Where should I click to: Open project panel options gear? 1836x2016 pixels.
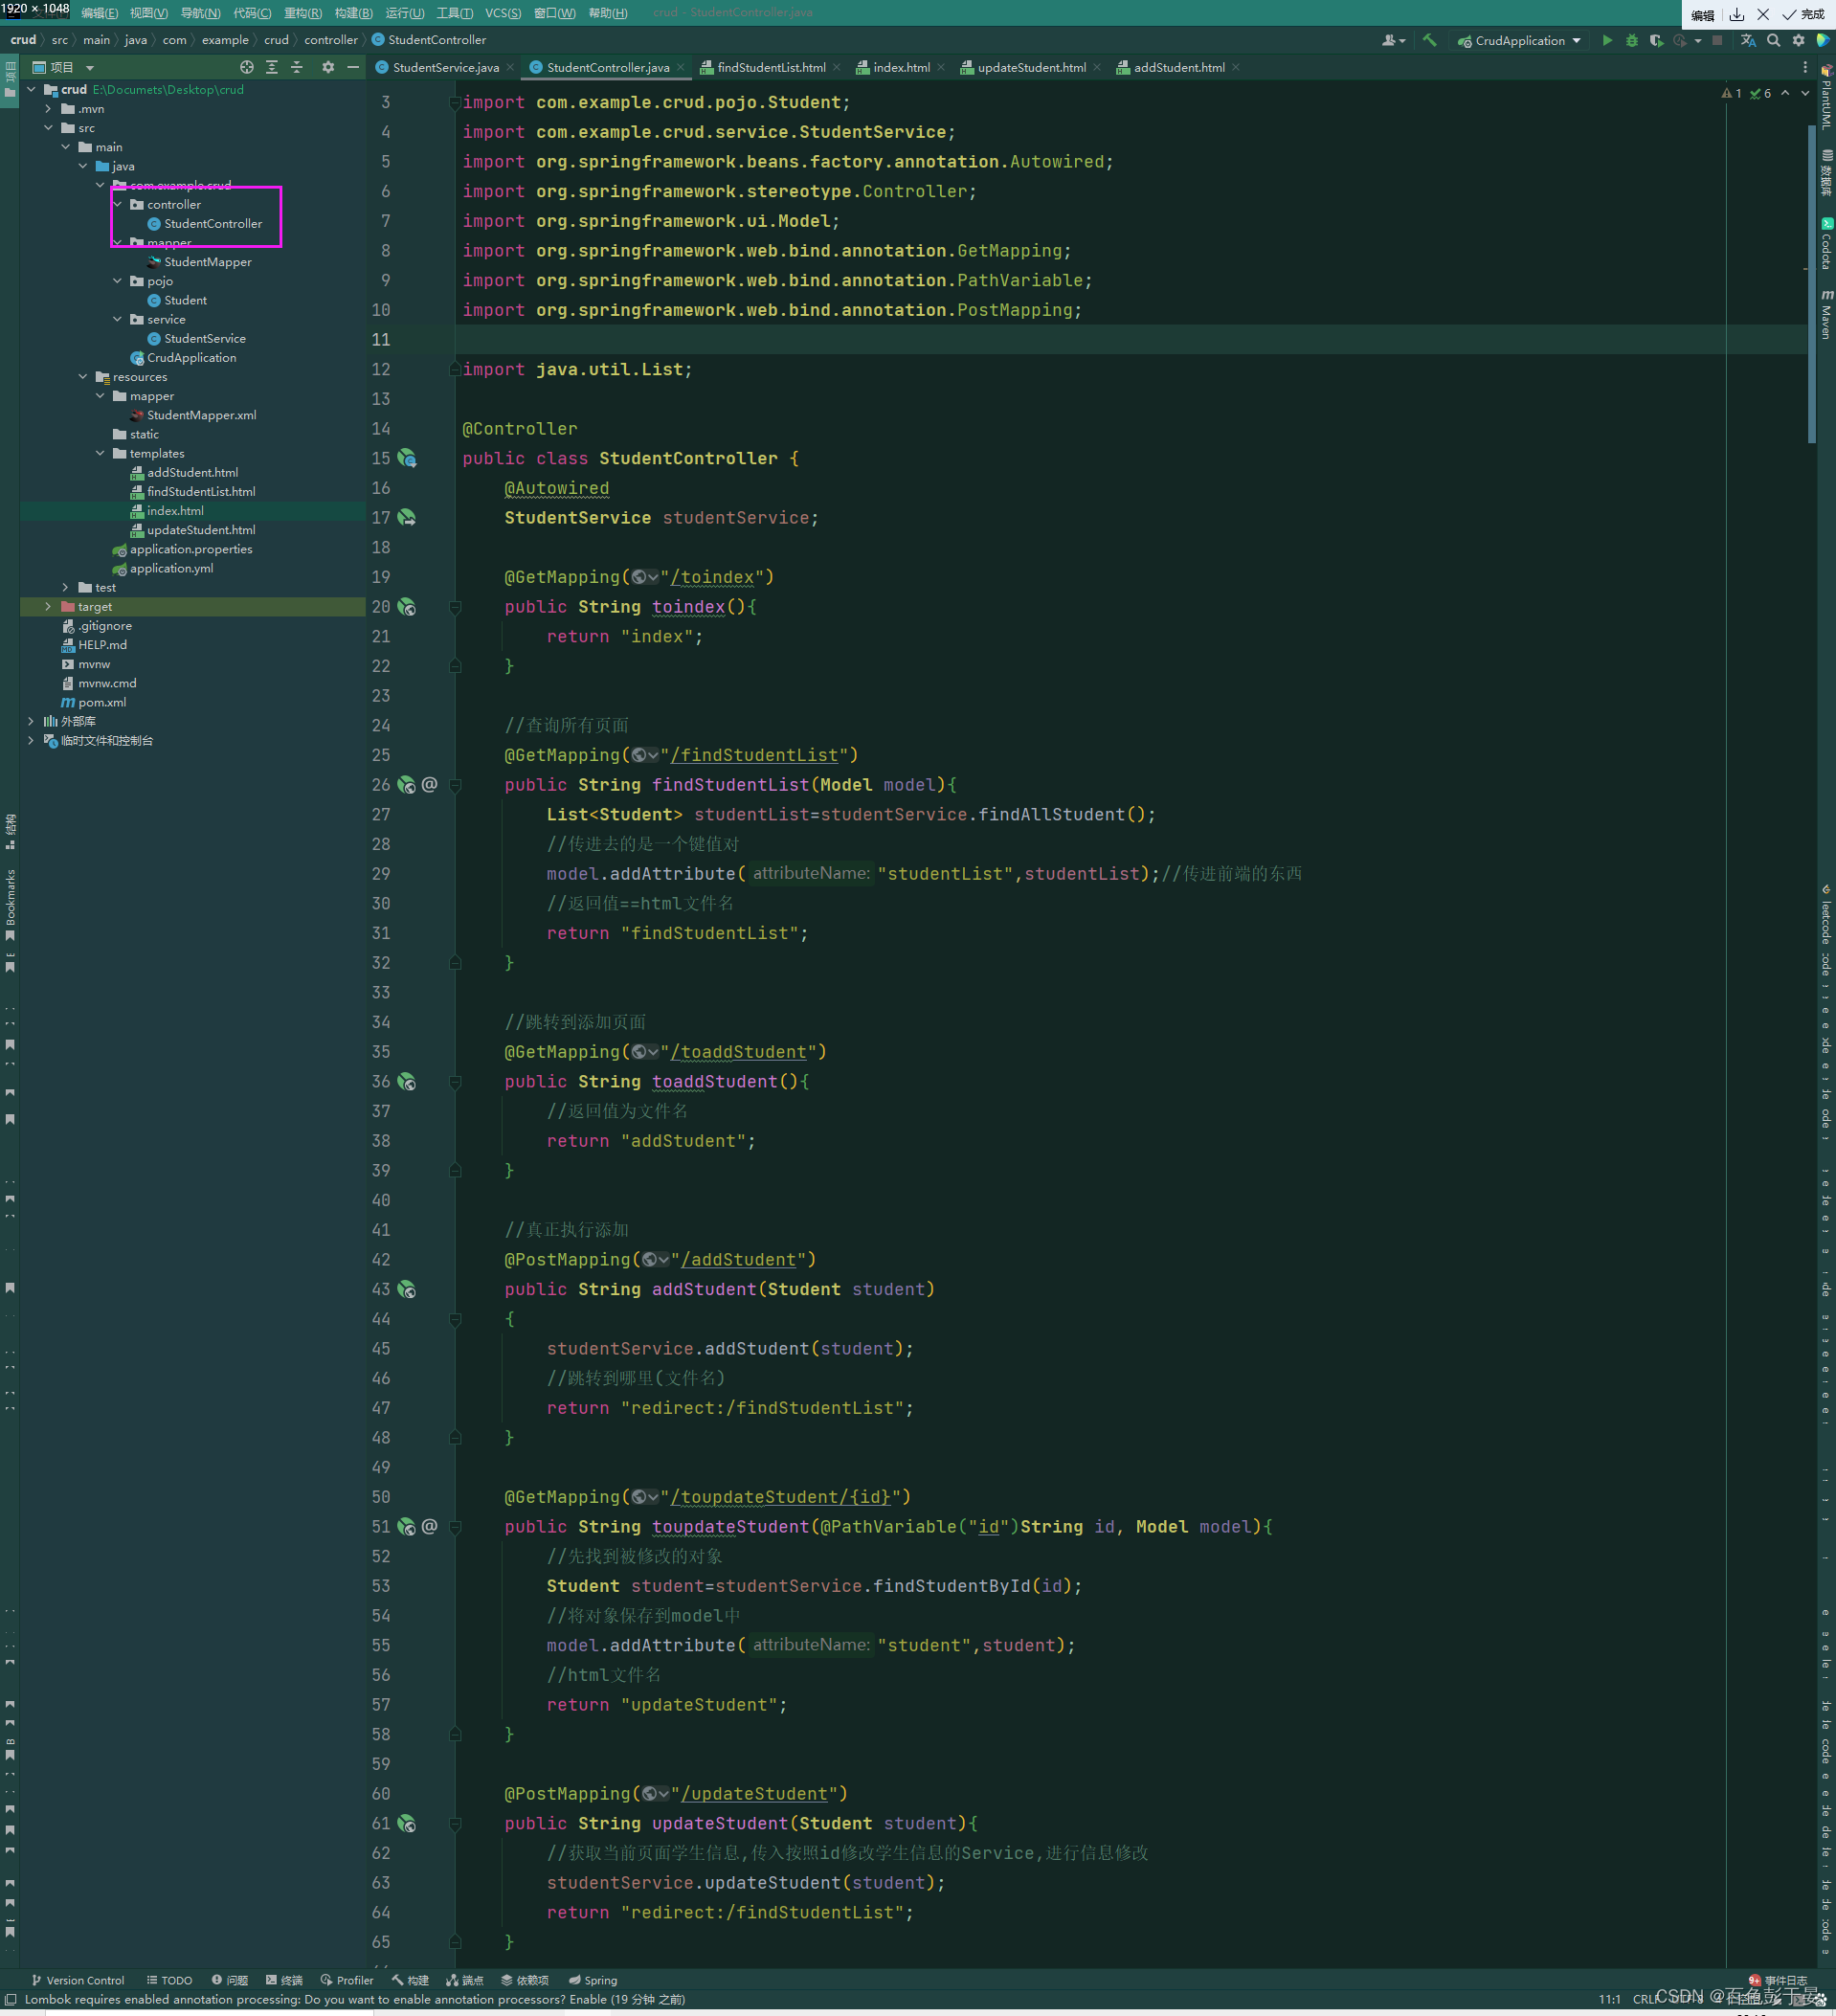click(x=328, y=67)
